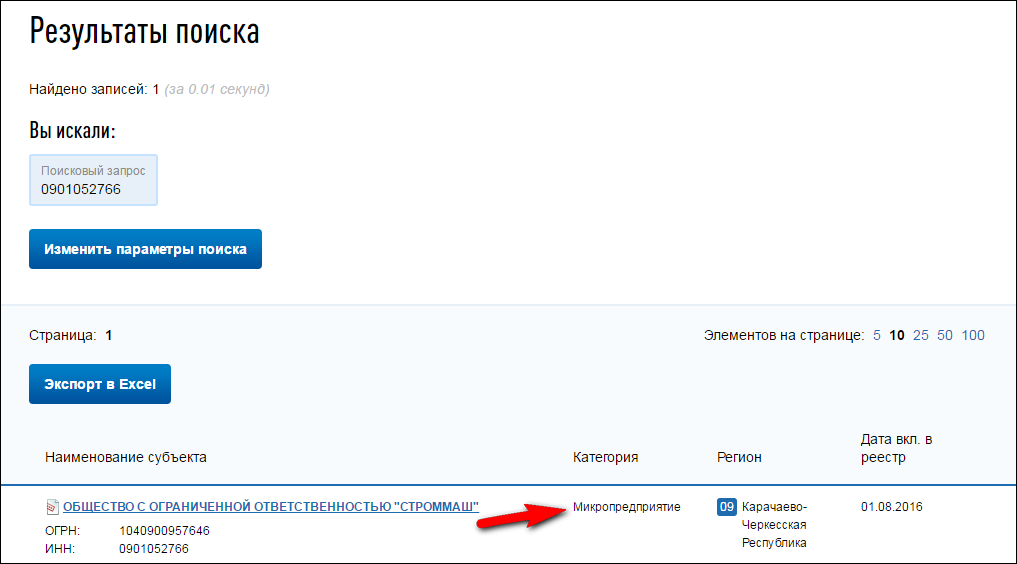Click the Поисковый запрос box with 0901052766

[x=93, y=180]
